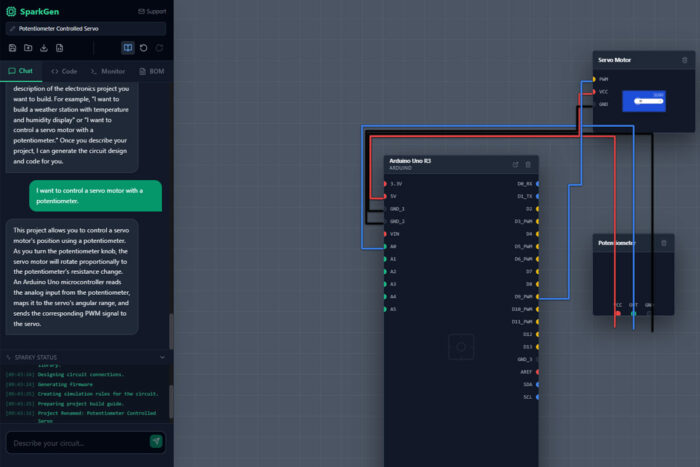
Task: Click the save project icon
Action: (x=12, y=48)
